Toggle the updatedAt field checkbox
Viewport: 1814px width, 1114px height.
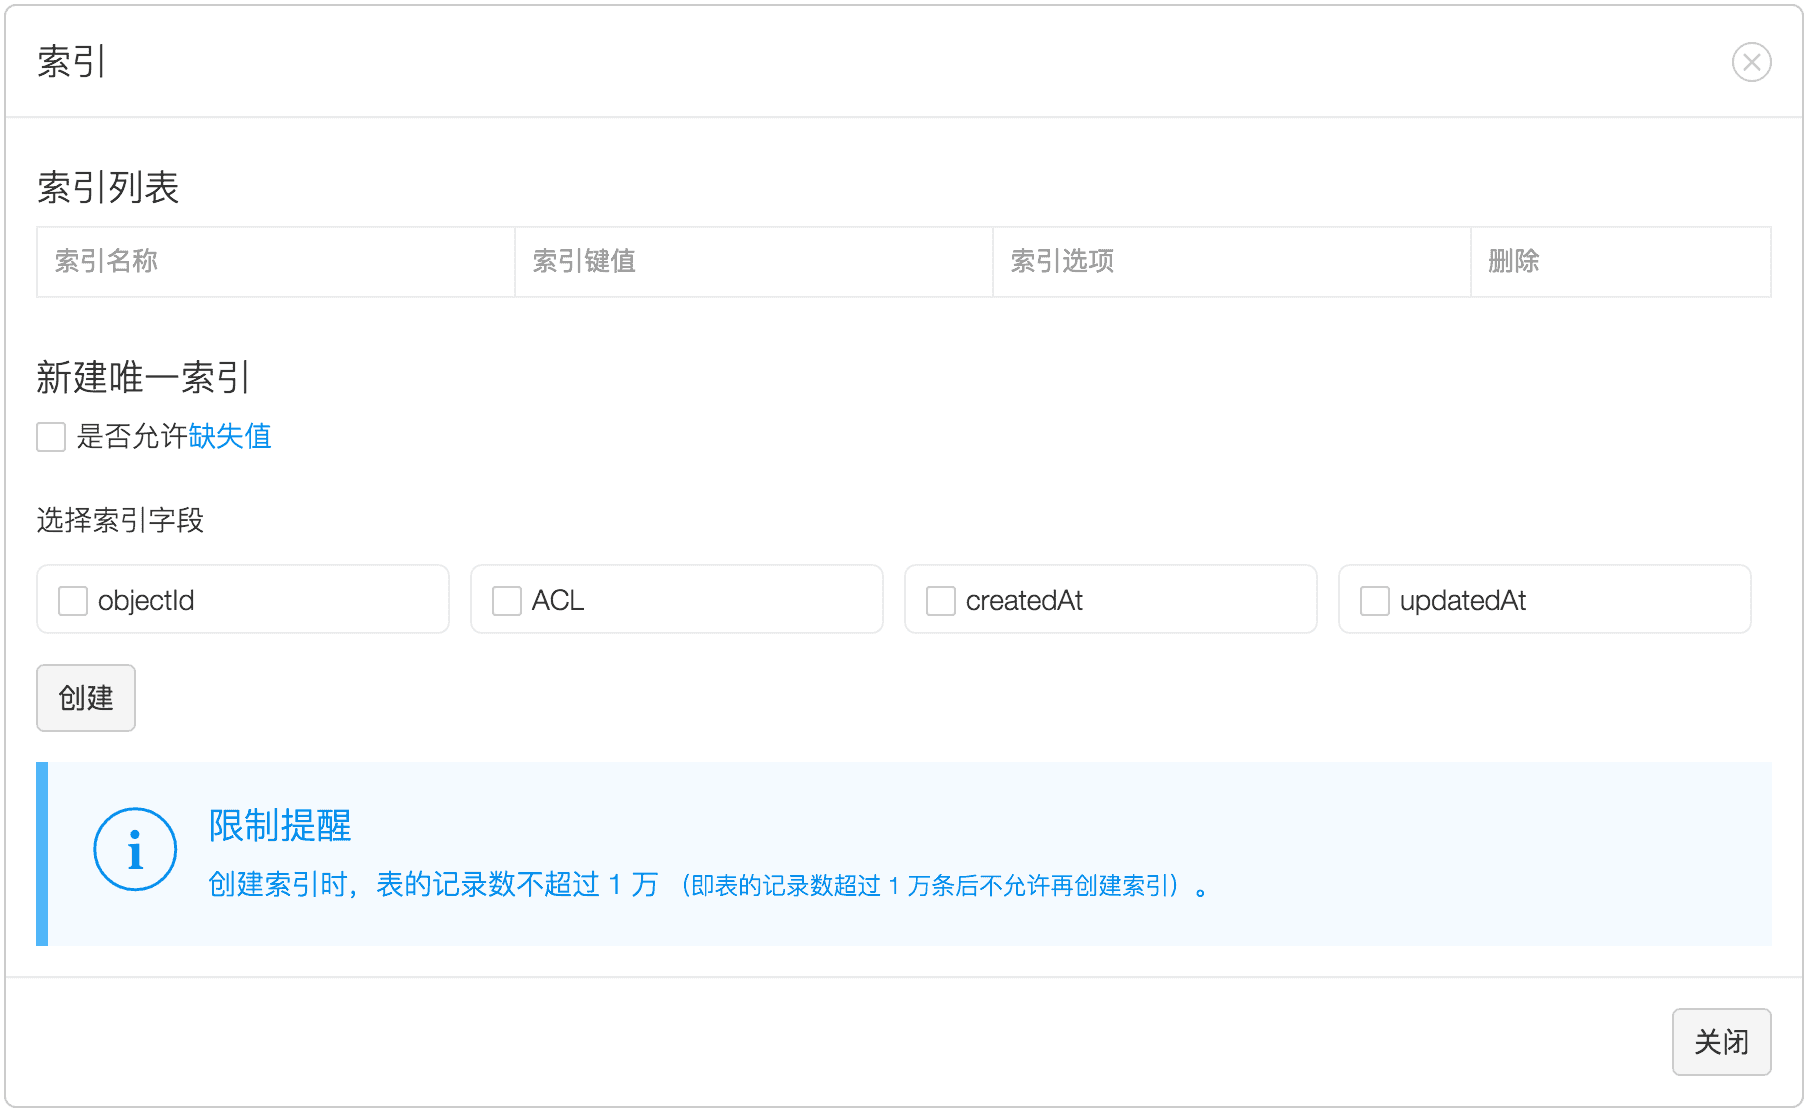coord(1375,601)
